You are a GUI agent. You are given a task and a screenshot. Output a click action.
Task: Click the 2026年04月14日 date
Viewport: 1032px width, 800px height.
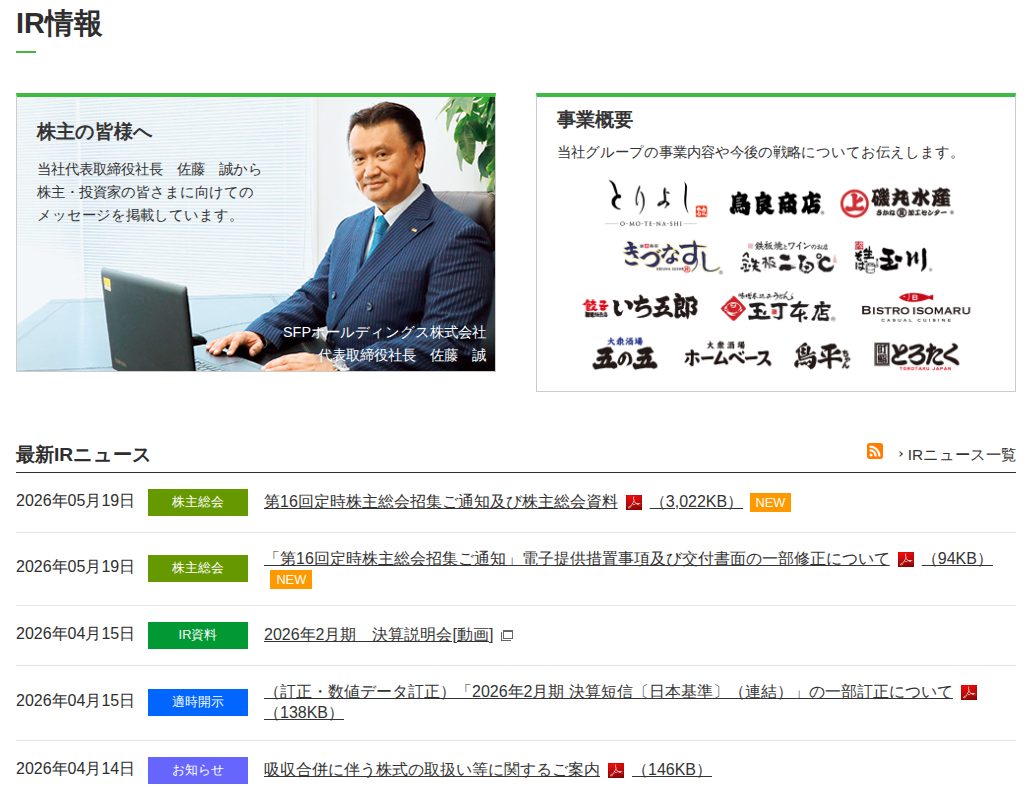tap(75, 769)
